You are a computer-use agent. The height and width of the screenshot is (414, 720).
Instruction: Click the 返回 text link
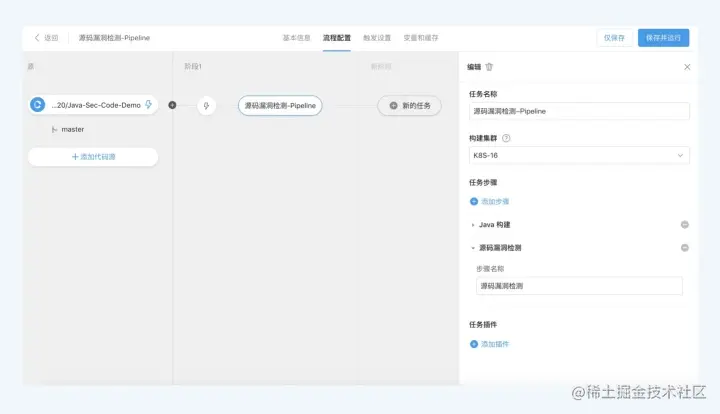(51, 38)
